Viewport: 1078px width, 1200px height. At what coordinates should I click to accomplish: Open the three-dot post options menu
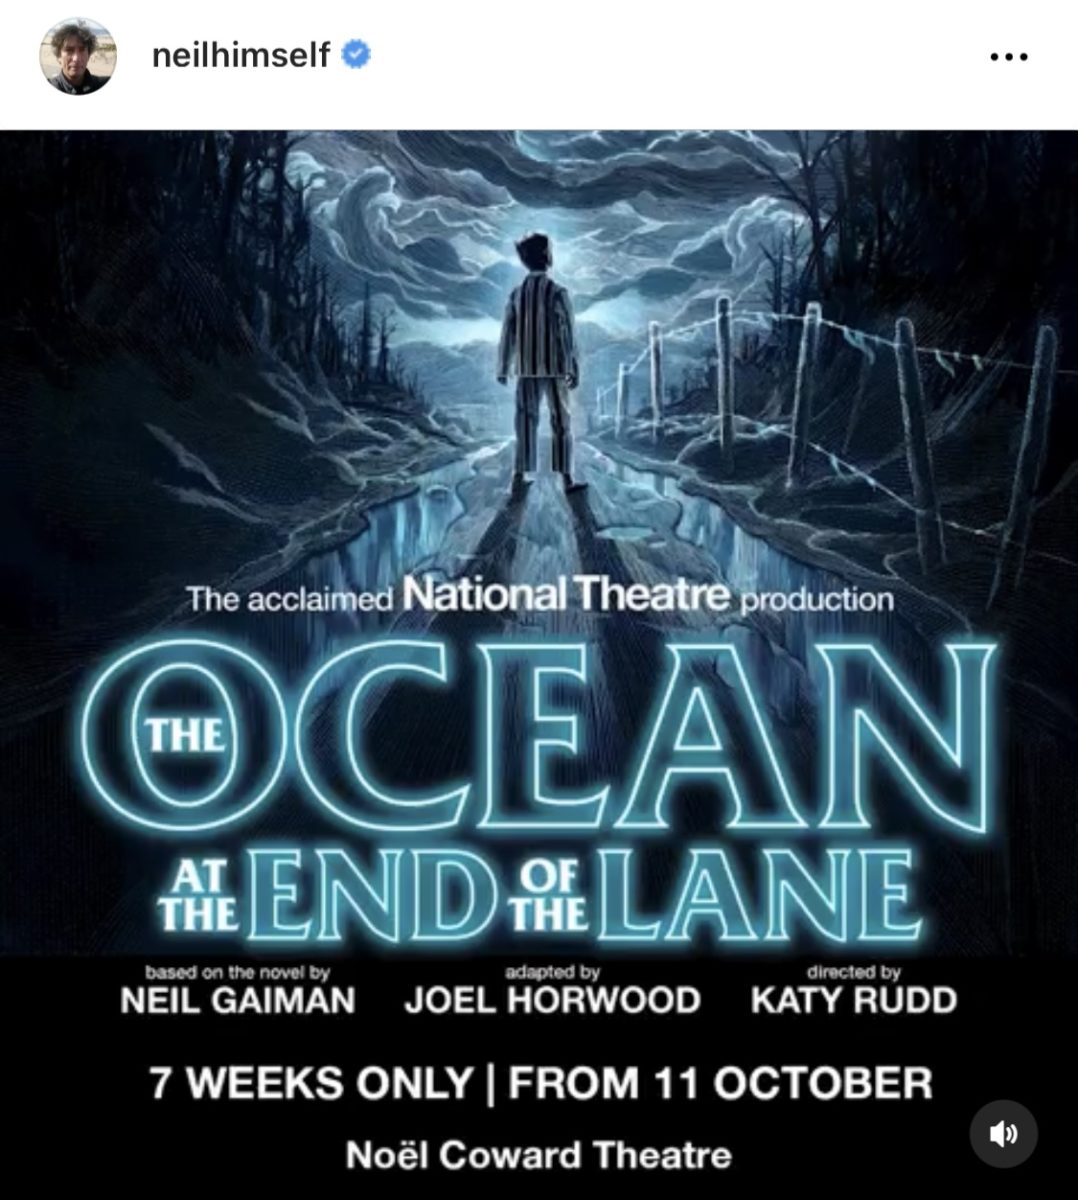click(x=1008, y=57)
